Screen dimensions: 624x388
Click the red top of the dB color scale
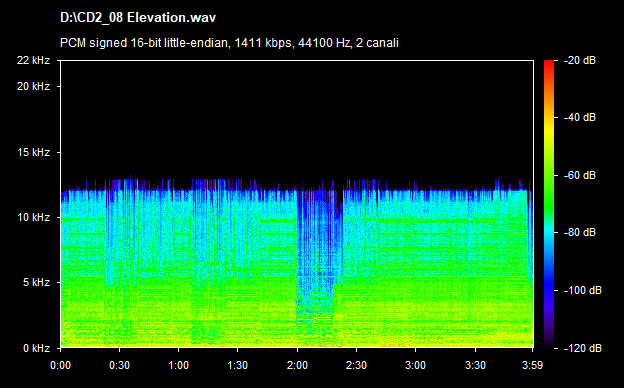coord(549,64)
